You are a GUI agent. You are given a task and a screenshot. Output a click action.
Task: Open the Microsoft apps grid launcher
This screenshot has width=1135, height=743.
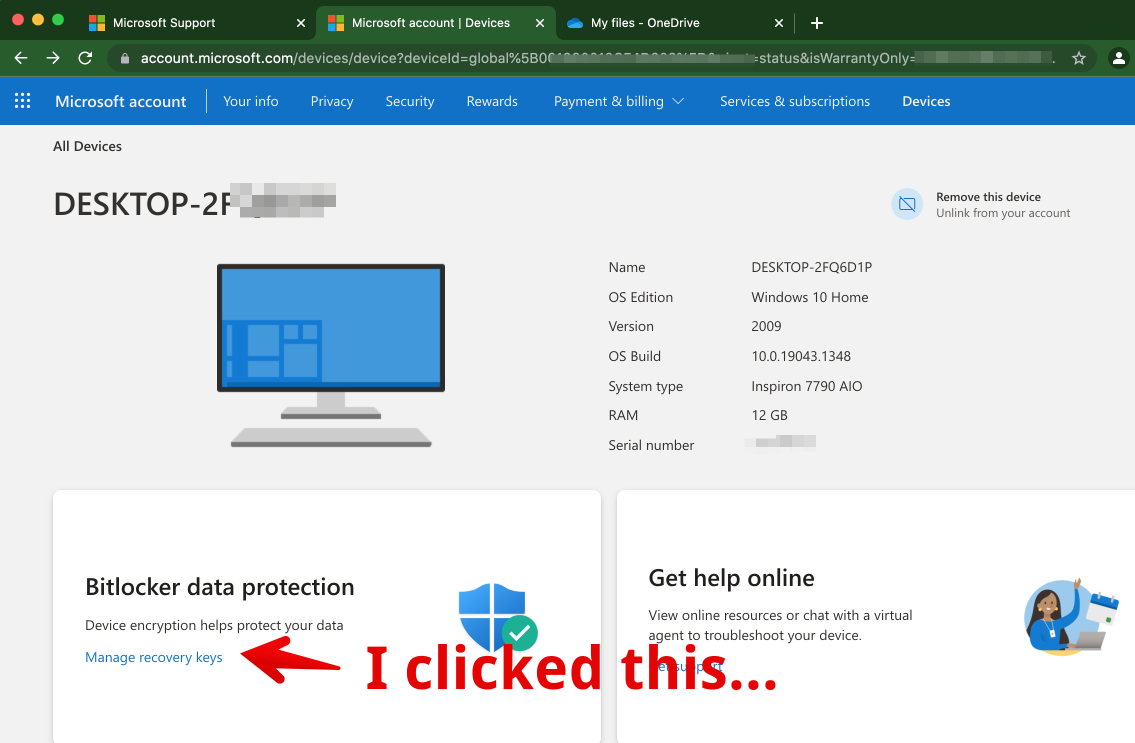point(22,101)
